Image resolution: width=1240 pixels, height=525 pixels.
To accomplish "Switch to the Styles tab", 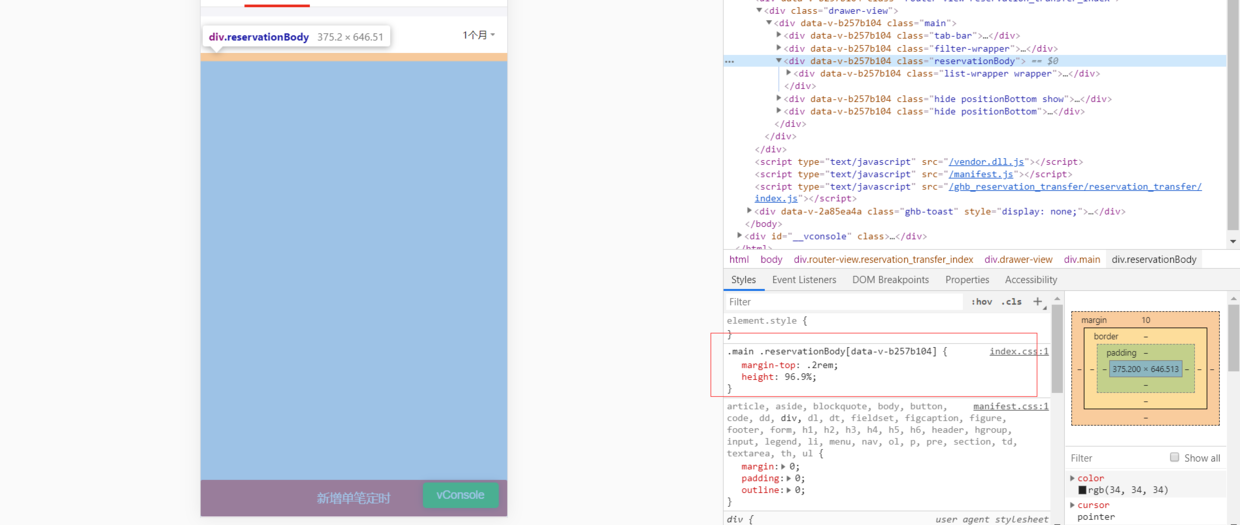I will (743, 280).
